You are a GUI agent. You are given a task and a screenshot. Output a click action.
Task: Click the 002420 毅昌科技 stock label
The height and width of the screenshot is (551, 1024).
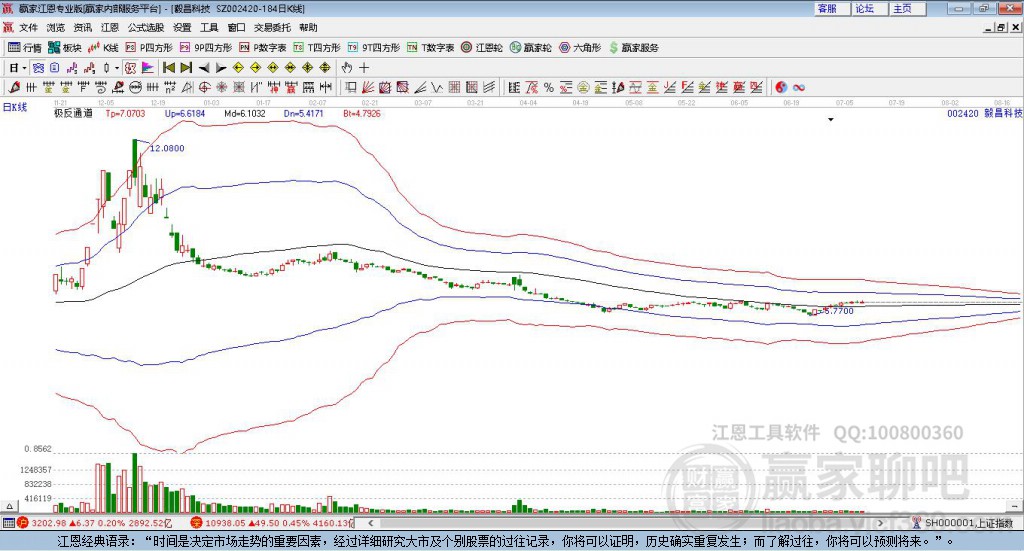(x=984, y=113)
